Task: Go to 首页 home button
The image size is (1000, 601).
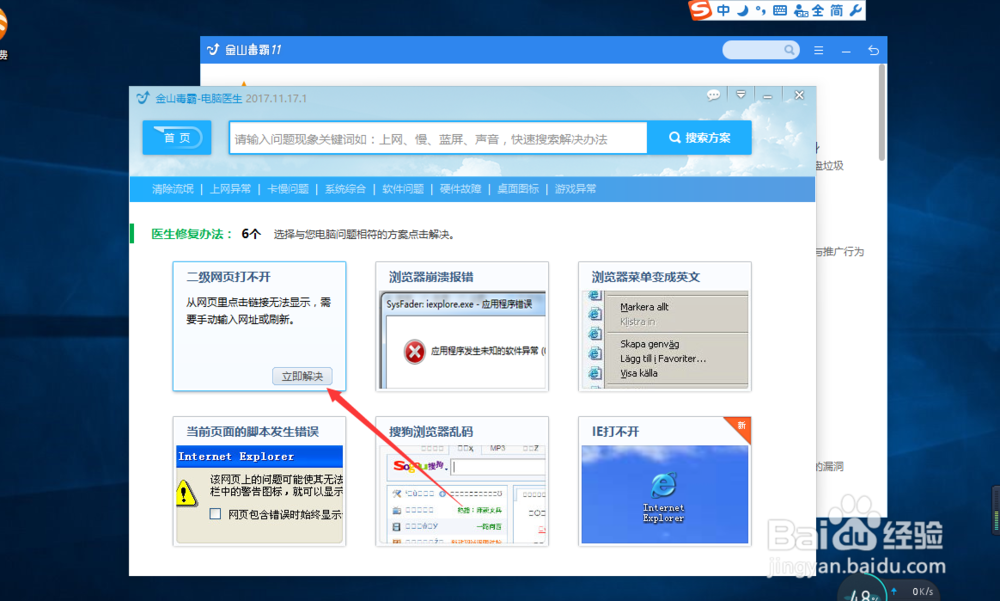Action: (x=177, y=137)
